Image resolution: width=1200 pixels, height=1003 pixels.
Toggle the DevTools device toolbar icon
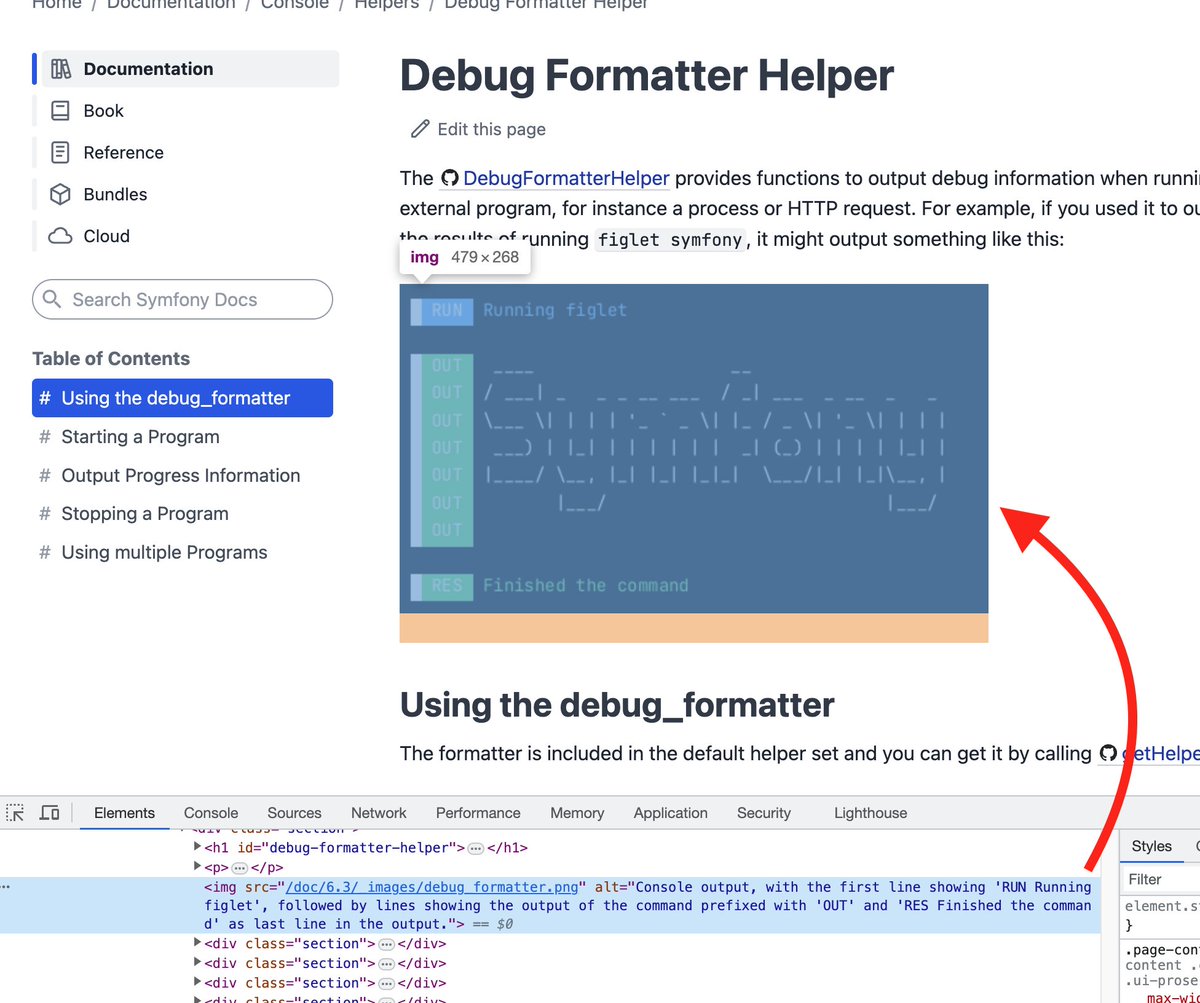[x=49, y=813]
